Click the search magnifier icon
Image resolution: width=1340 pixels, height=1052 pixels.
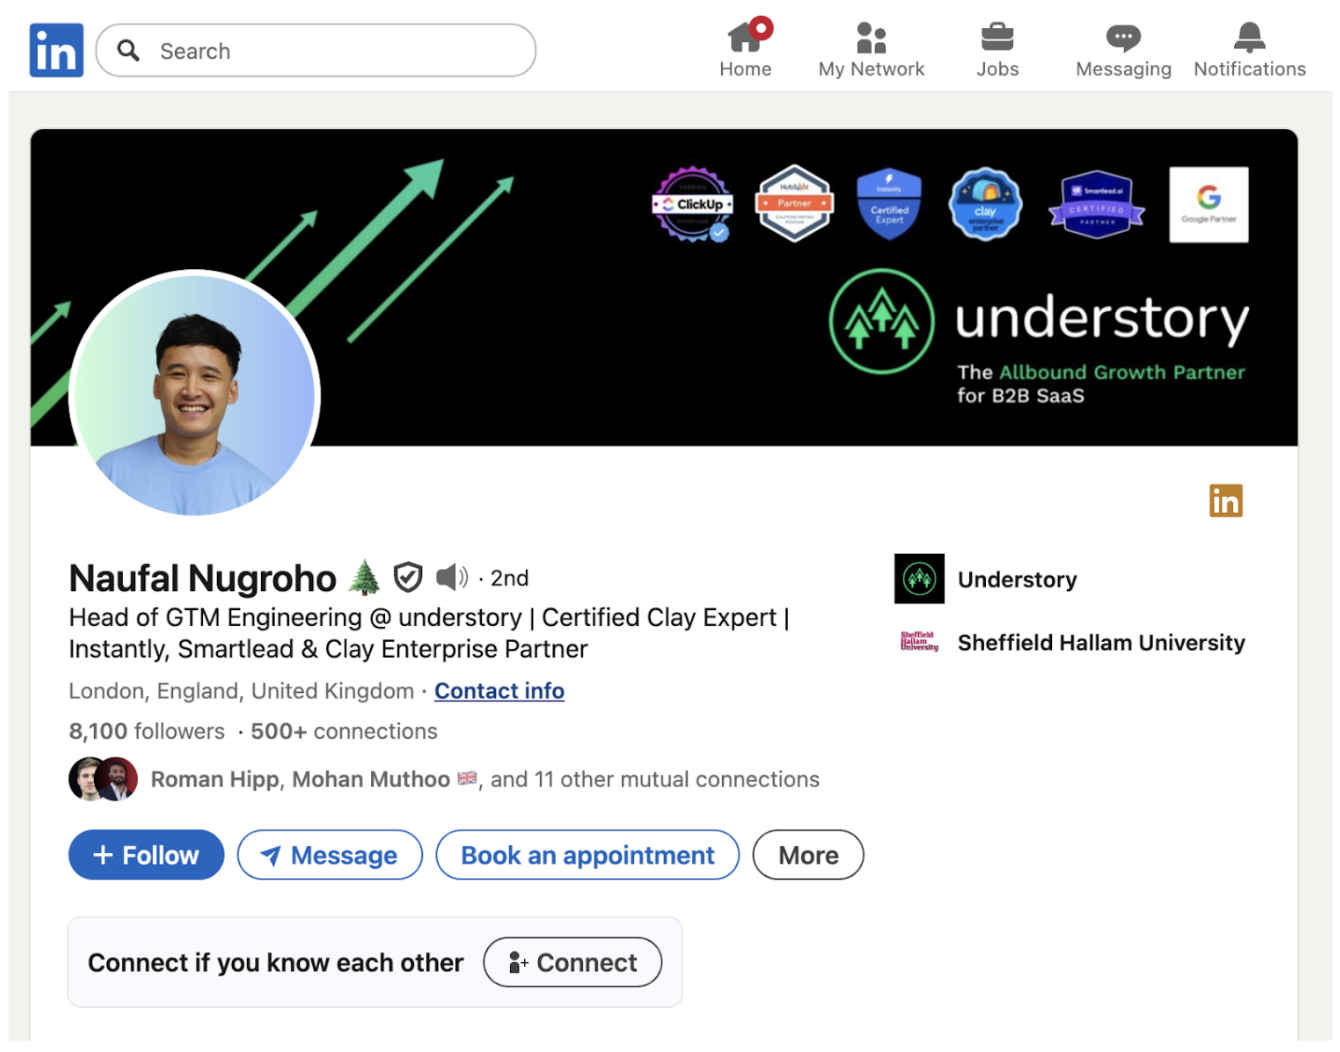click(x=128, y=50)
